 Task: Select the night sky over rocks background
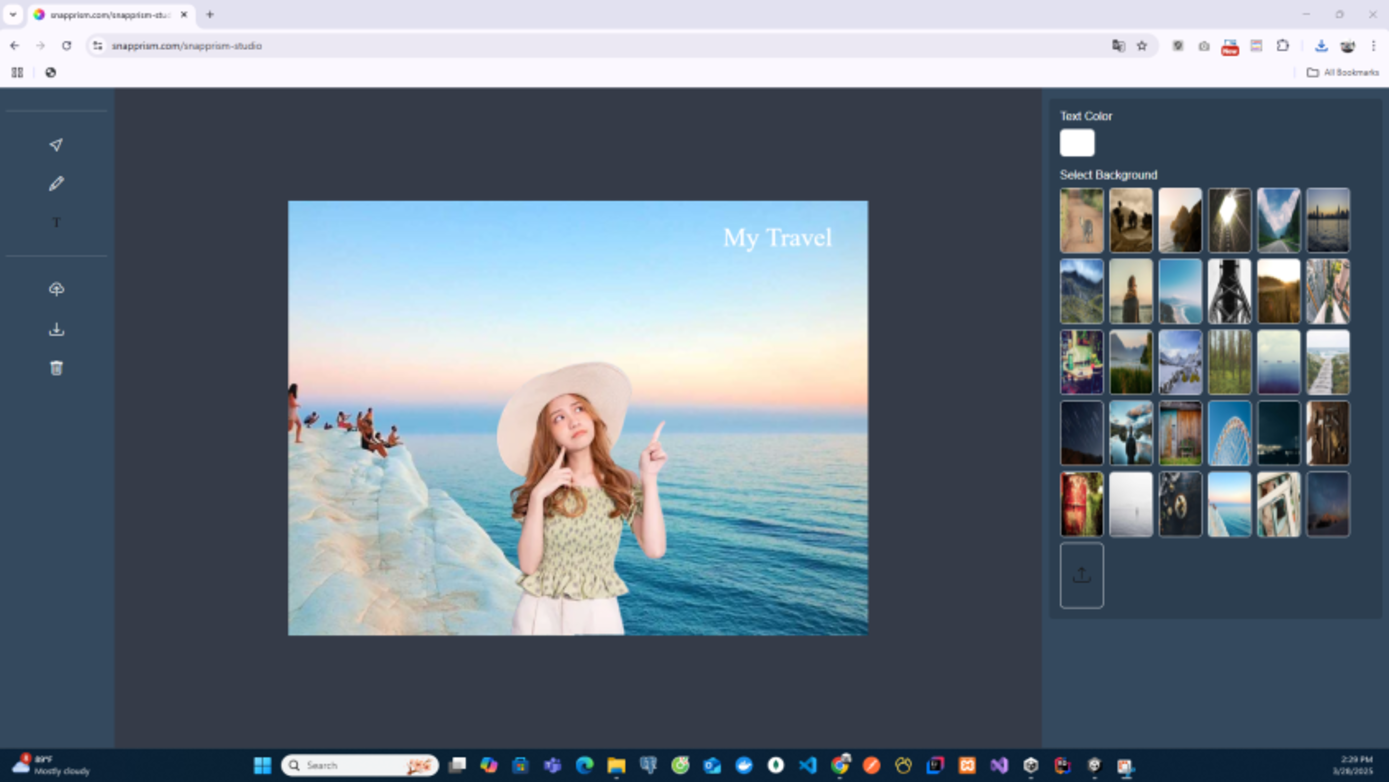[x=1328, y=504]
